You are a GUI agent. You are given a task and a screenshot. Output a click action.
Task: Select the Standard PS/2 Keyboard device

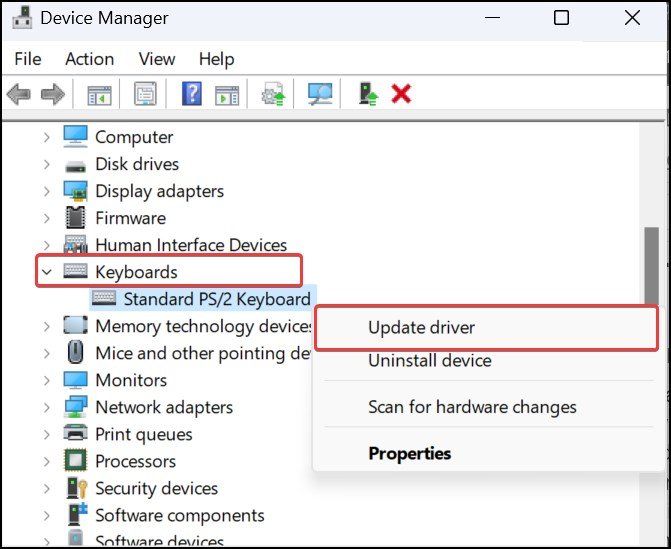tap(216, 298)
